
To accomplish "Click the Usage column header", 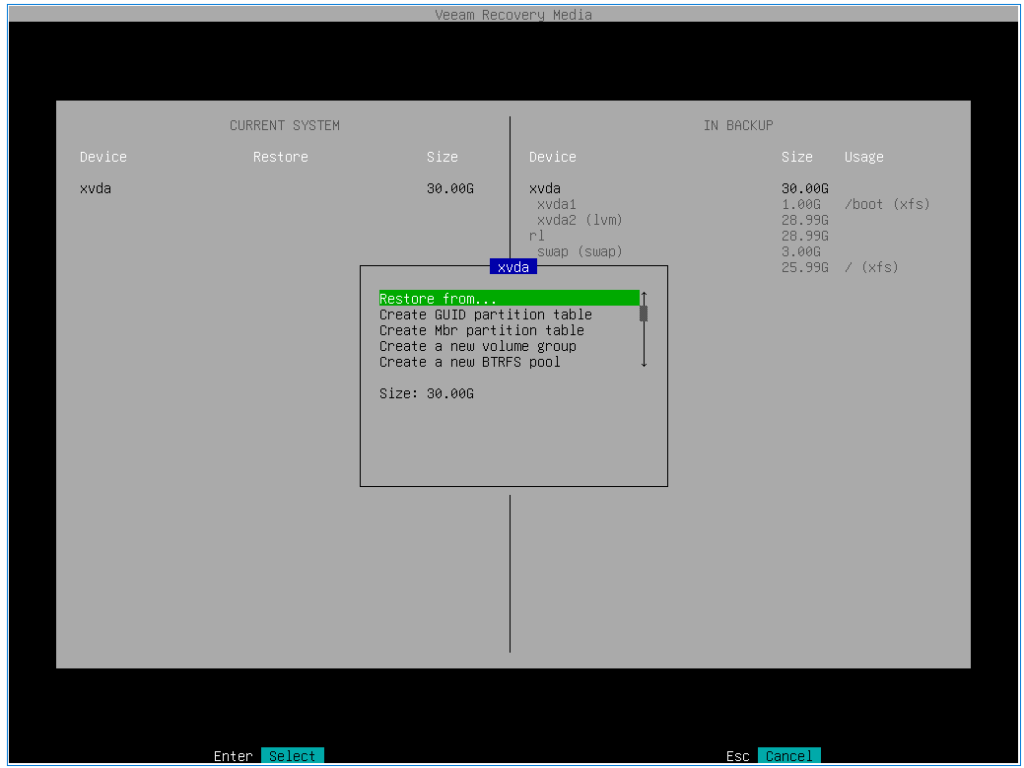I will tap(864, 157).
